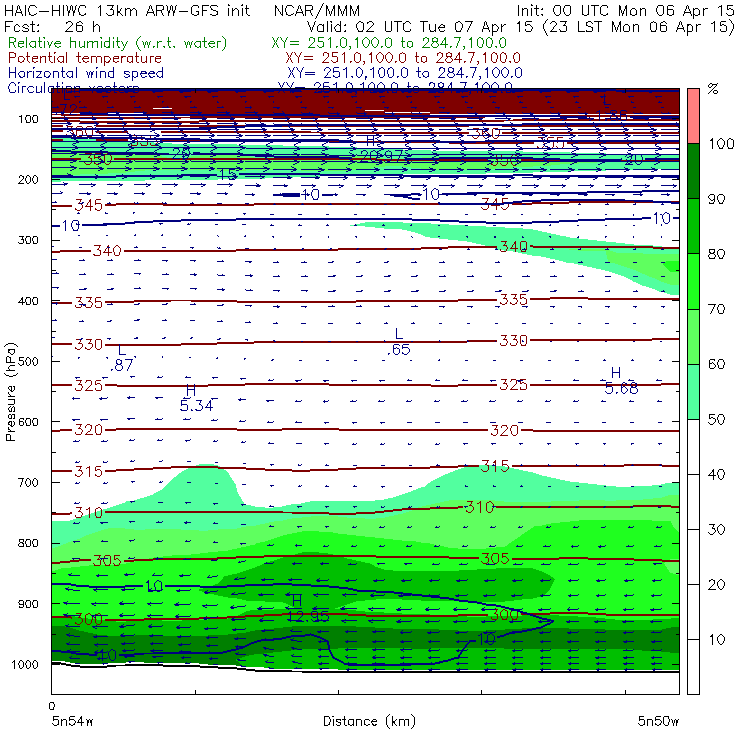
Task: Click the colorbar "90" value label
Action: coord(716,199)
